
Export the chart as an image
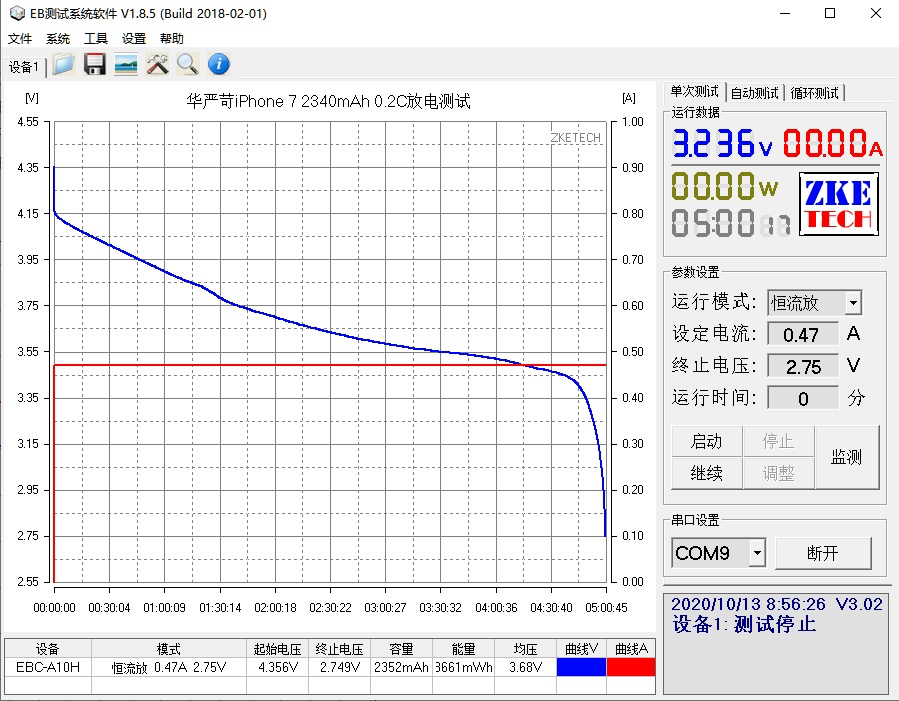[x=125, y=64]
